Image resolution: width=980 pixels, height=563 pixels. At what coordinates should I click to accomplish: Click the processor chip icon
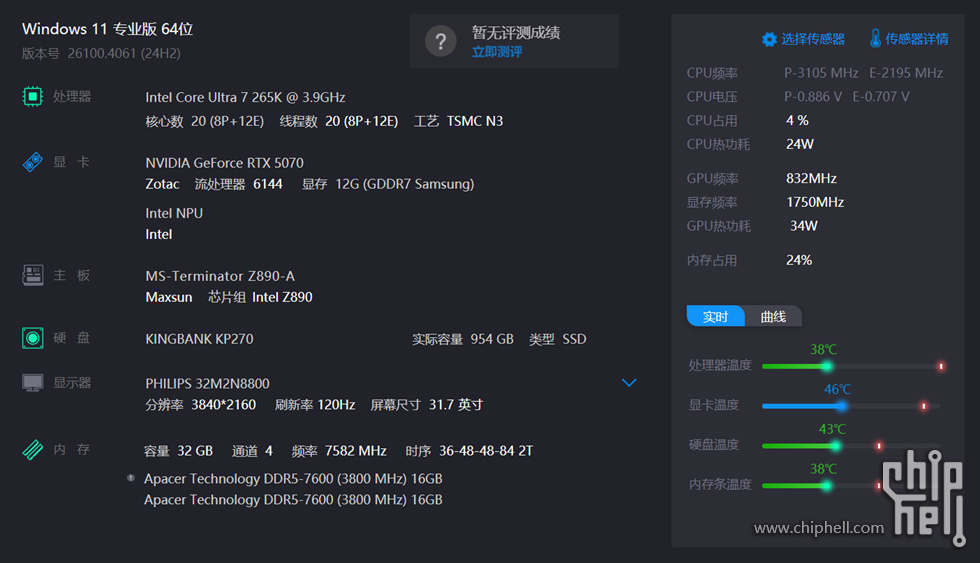point(32,96)
